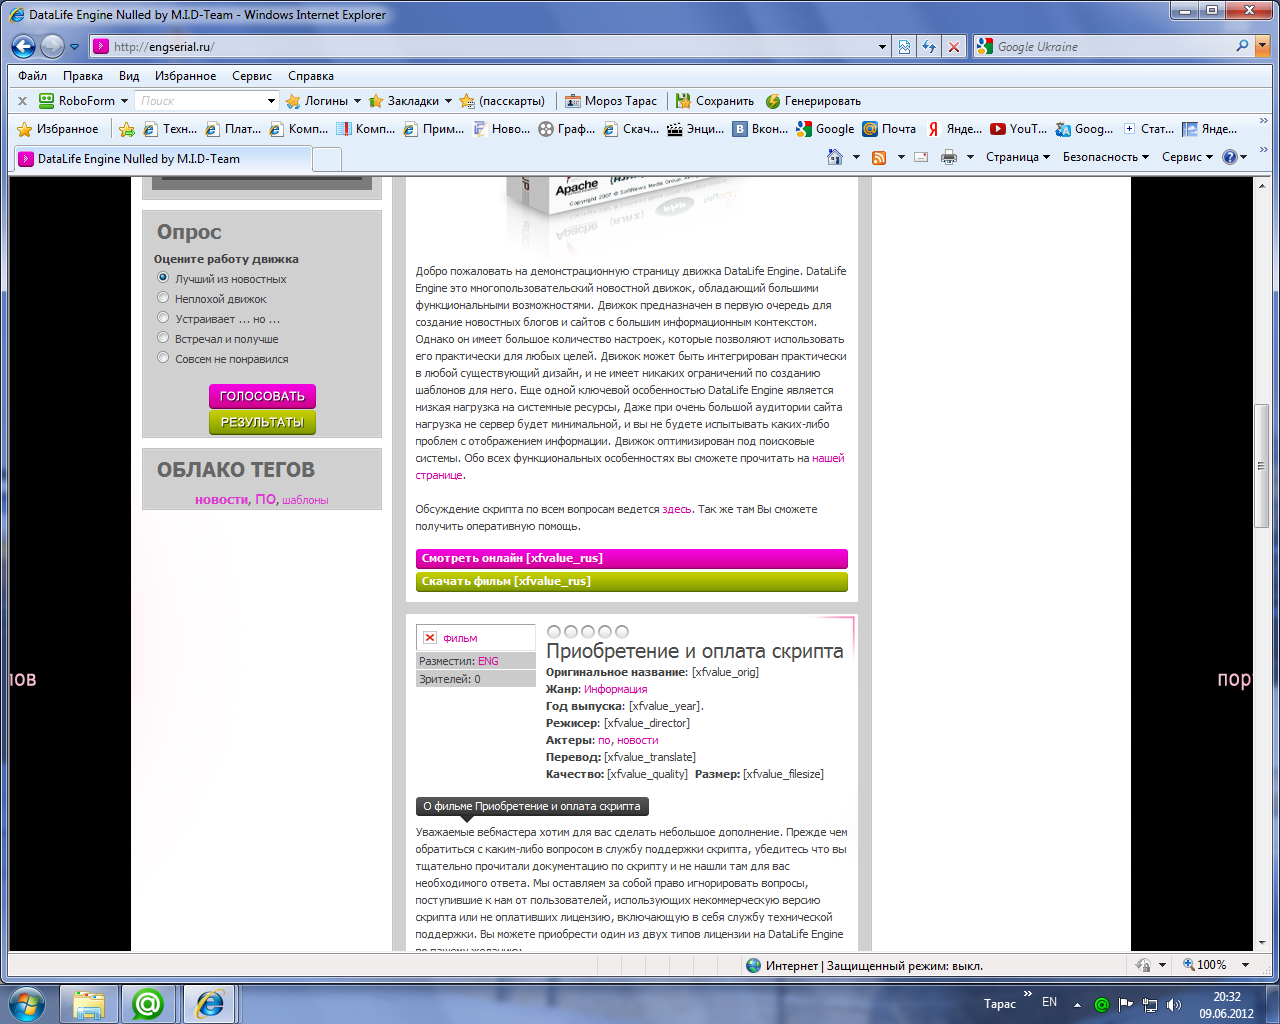Click the Сохранить RoboForm button
The height and width of the screenshot is (1024, 1280).
click(x=715, y=101)
